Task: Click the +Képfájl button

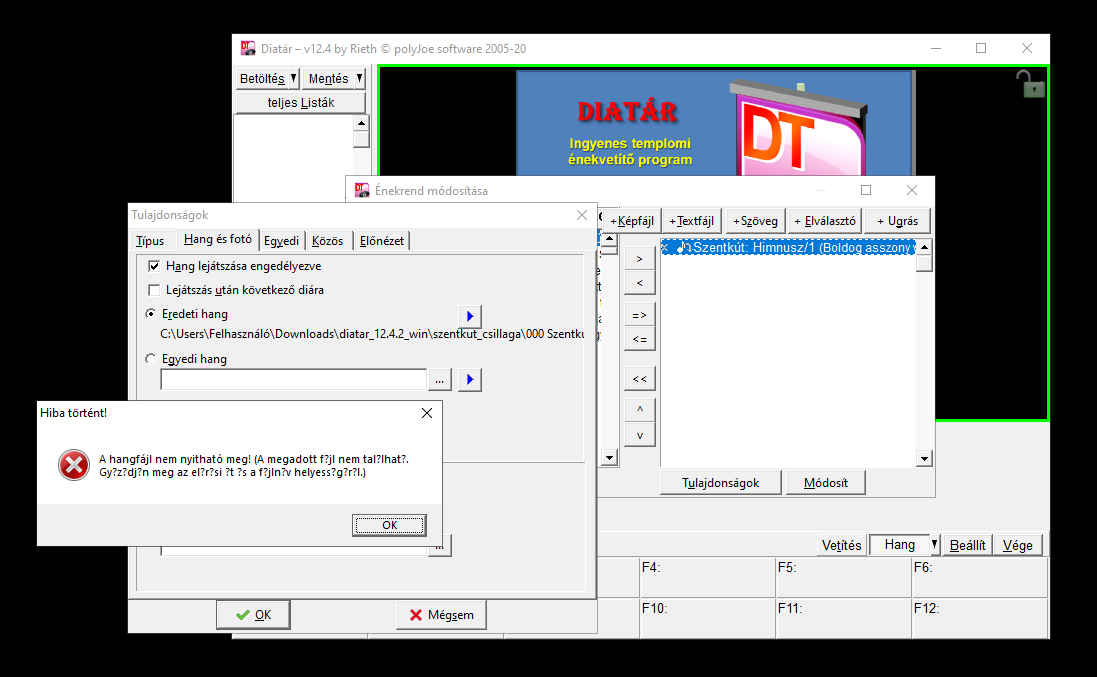Action: (632, 221)
